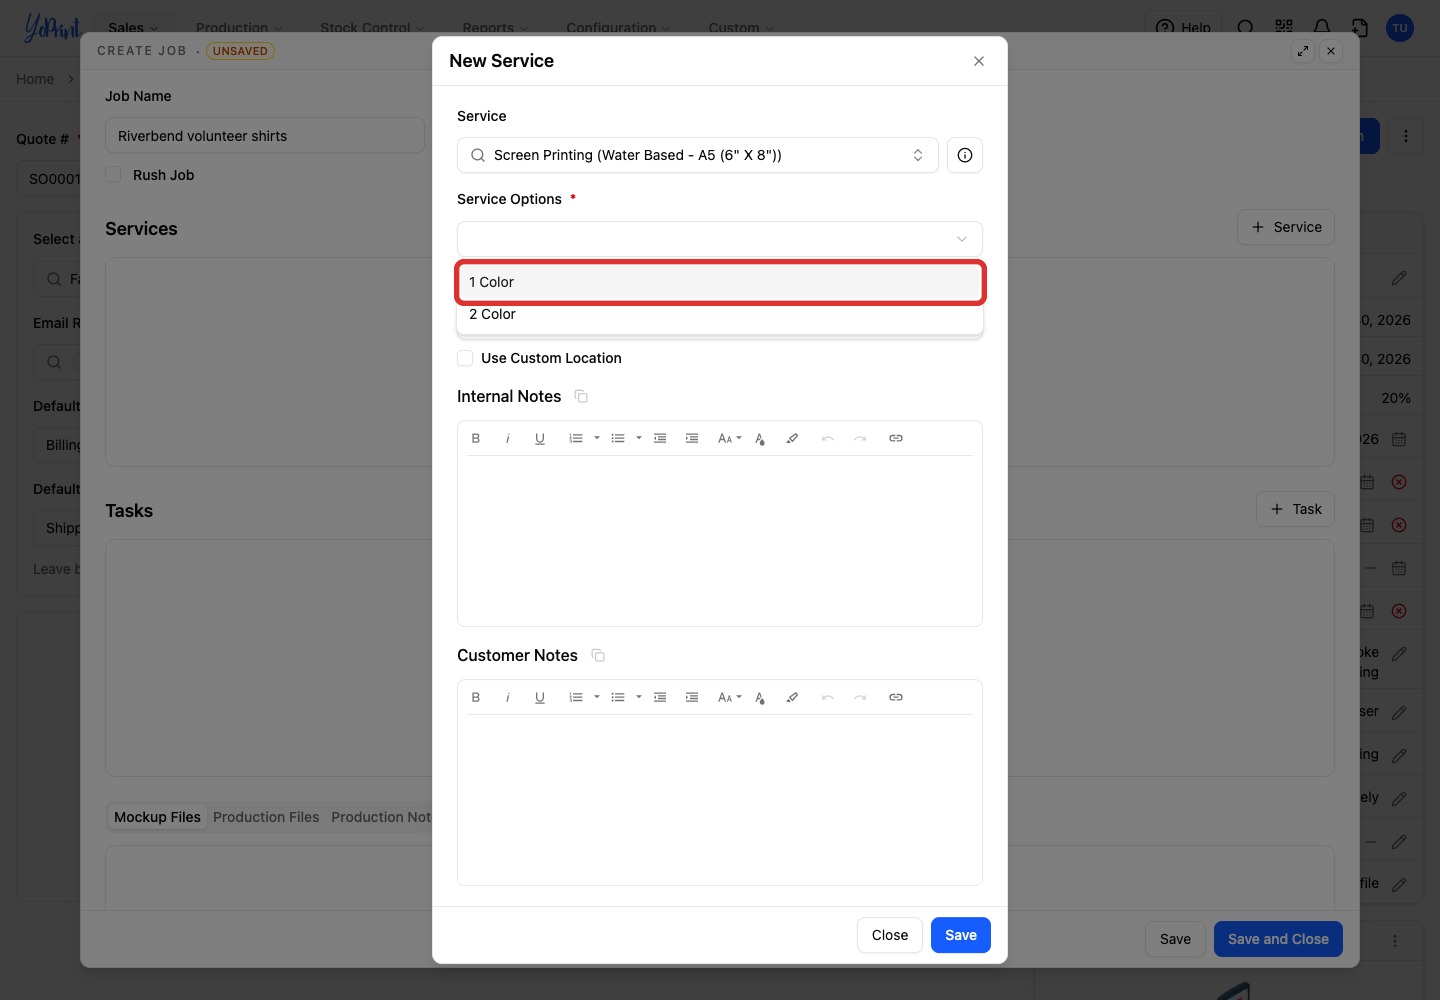Open font size dropdown in Customer Notes

point(730,697)
